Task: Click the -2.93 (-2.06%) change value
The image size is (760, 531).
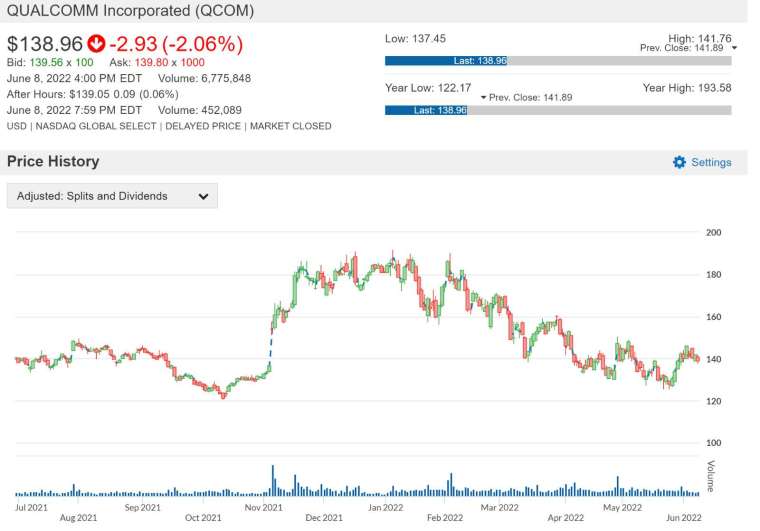Action: tap(176, 44)
